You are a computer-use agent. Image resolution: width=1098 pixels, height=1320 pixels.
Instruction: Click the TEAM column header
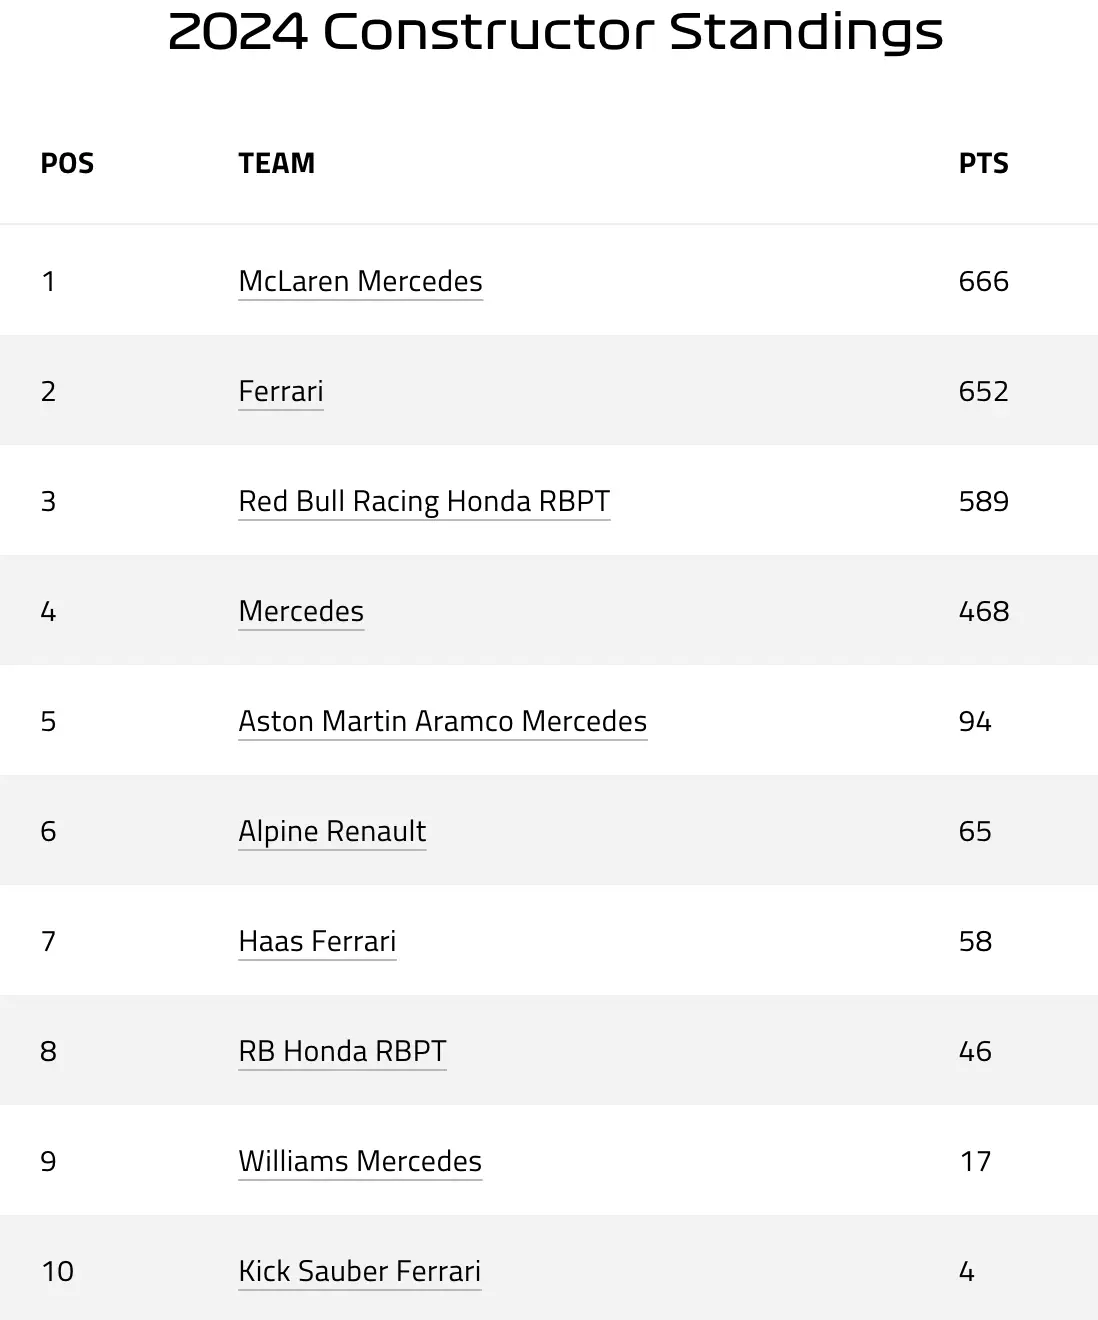[x=276, y=163]
